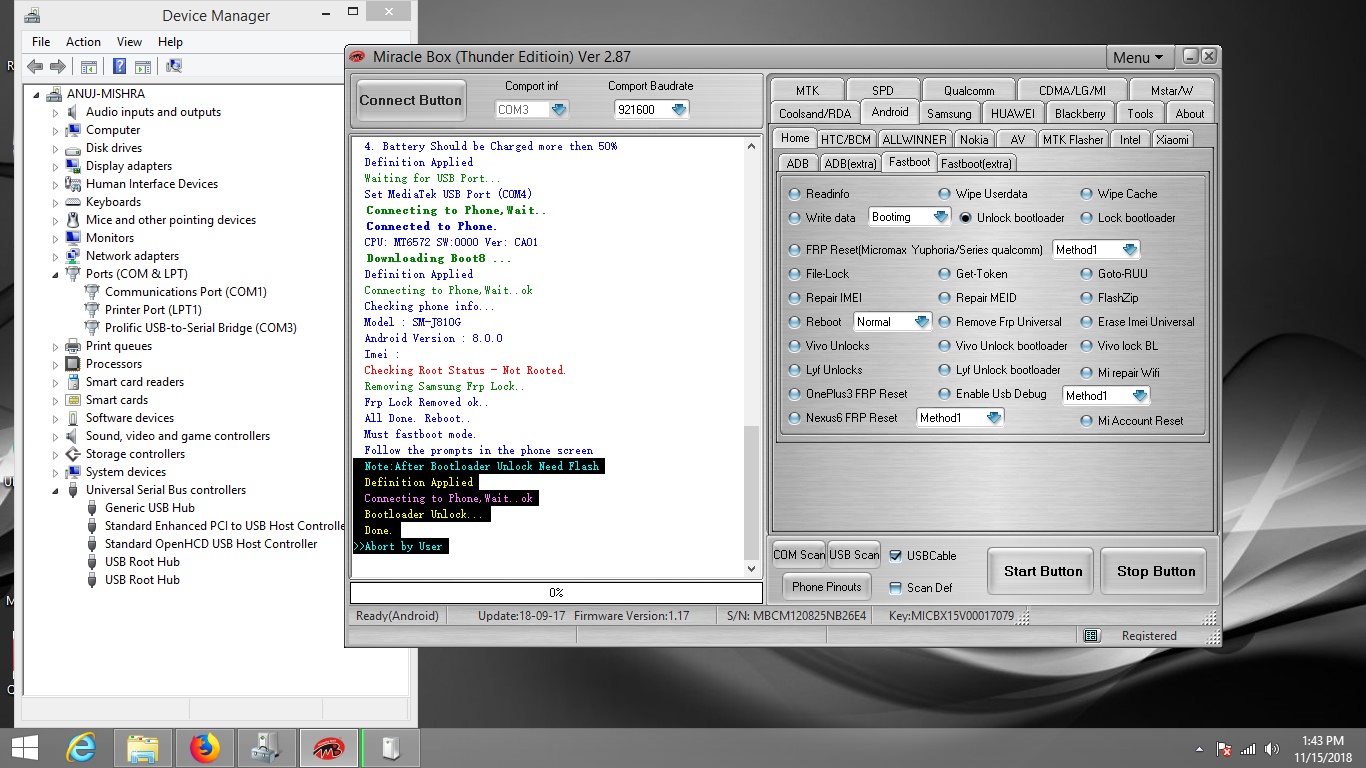Select Disk drives category icon
1366x768 pixels.
[x=73, y=148]
